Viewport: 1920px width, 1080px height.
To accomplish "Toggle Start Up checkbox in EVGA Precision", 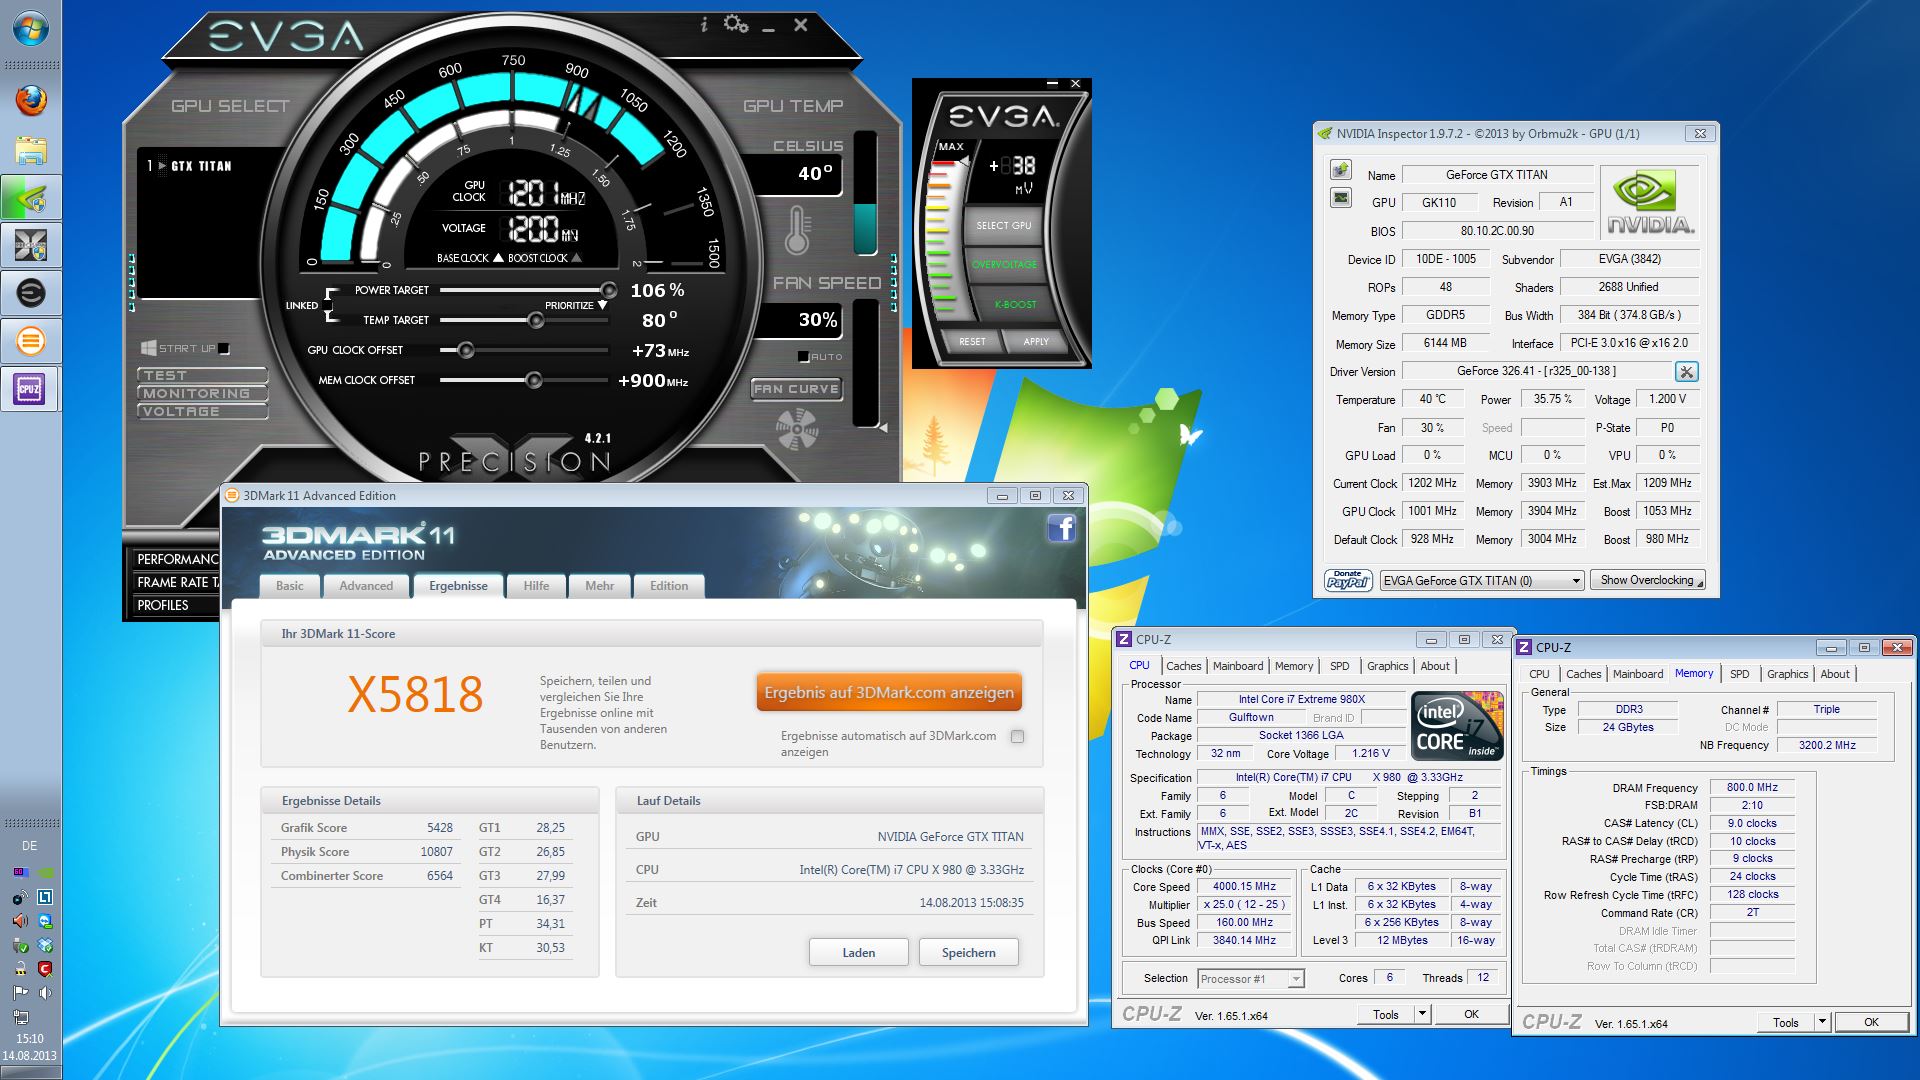I will 224,349.
